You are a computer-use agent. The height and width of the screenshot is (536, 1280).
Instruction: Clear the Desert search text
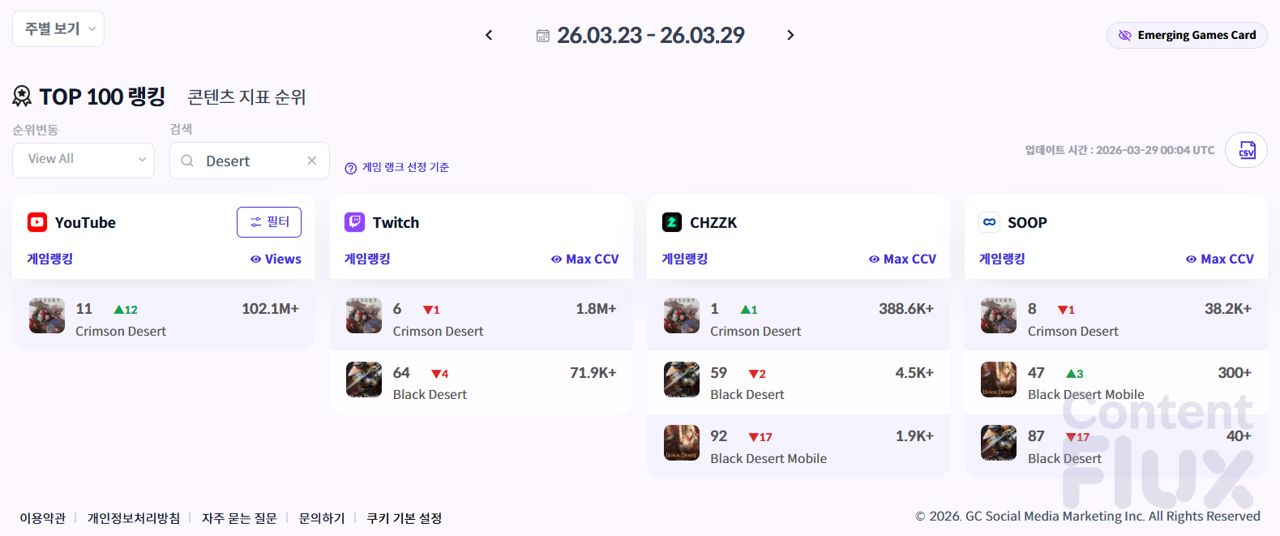pyautogui.click(x=312, y=161)
